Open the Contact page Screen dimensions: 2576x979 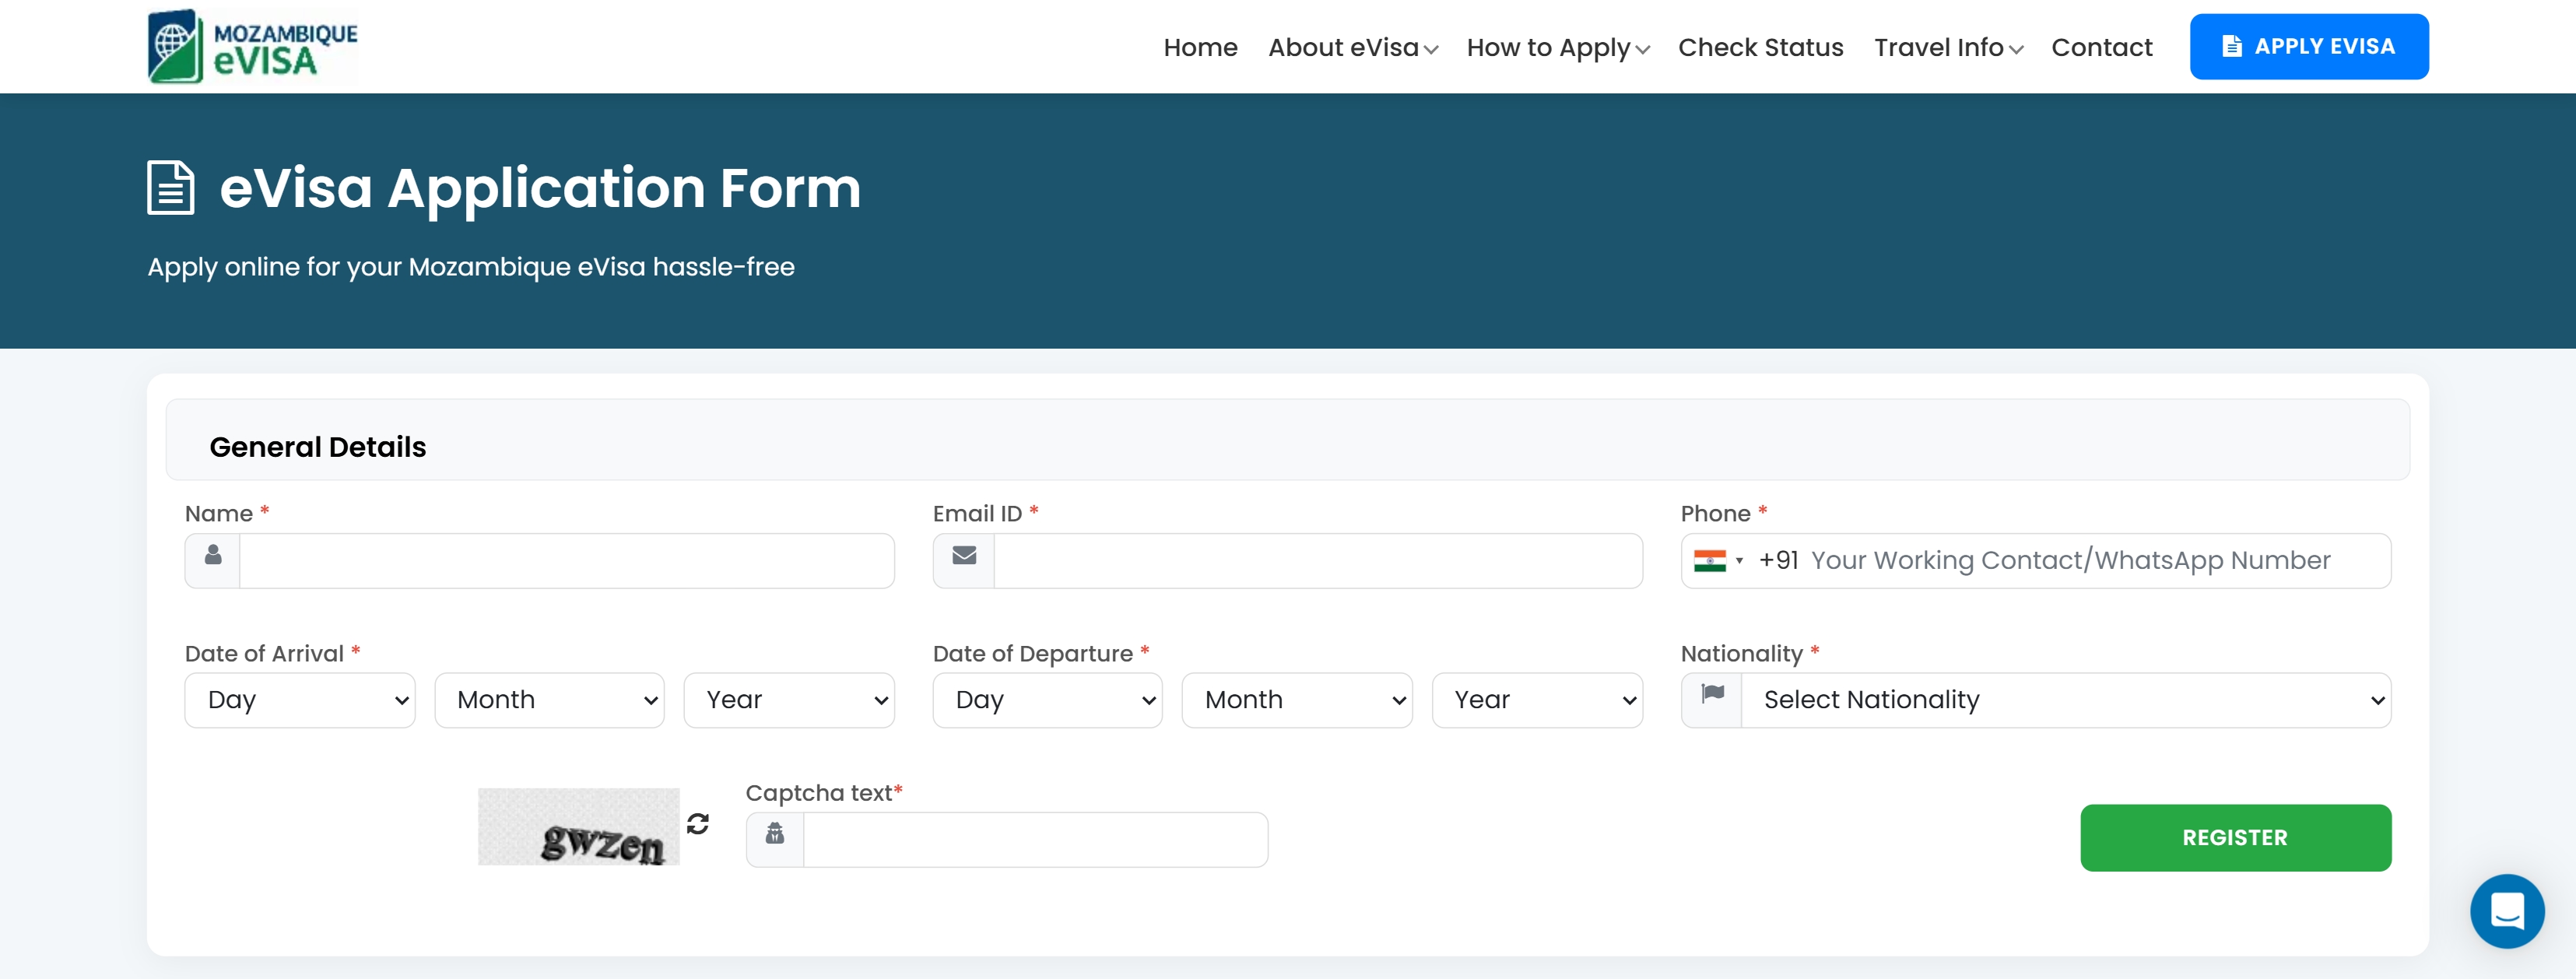click(x=2101, y=47)
